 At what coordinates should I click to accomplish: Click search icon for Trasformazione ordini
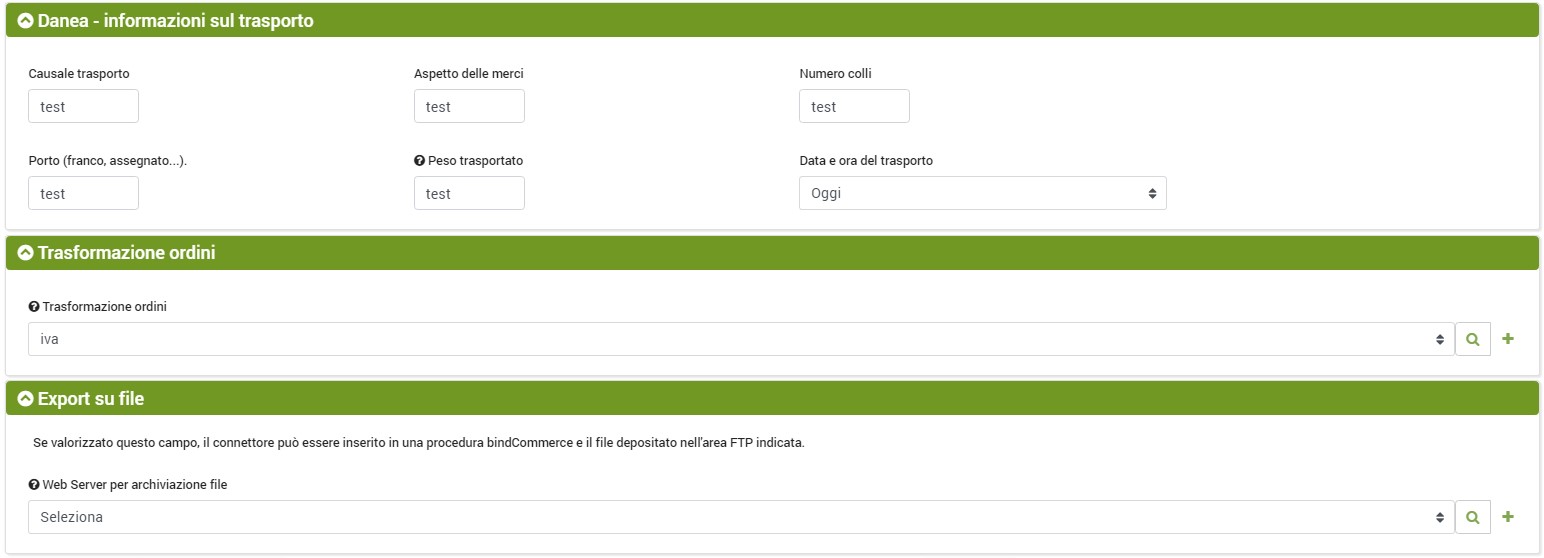(1472, 339)
